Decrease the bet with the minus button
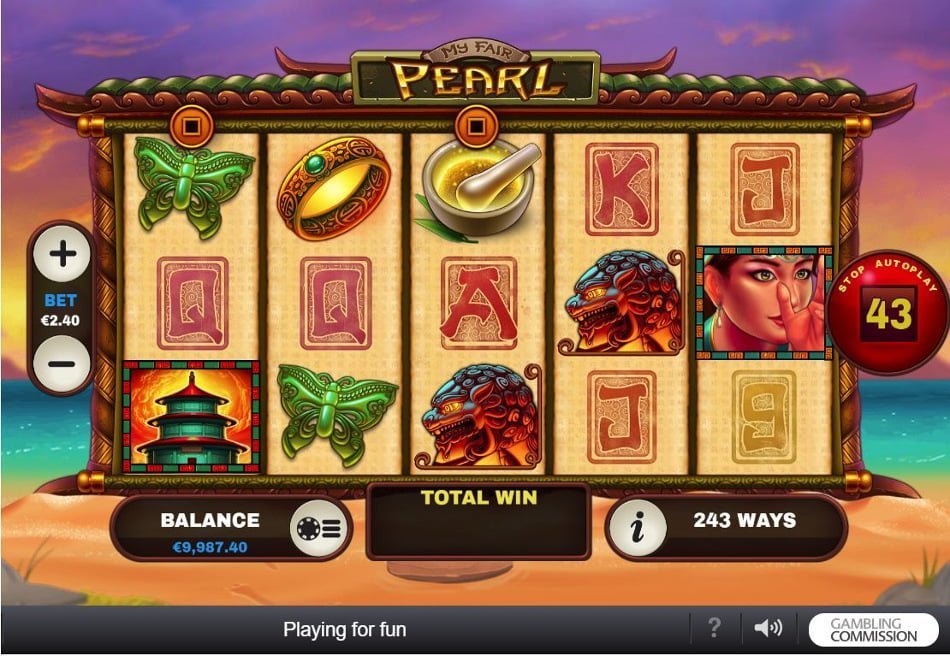 (62, 363)
